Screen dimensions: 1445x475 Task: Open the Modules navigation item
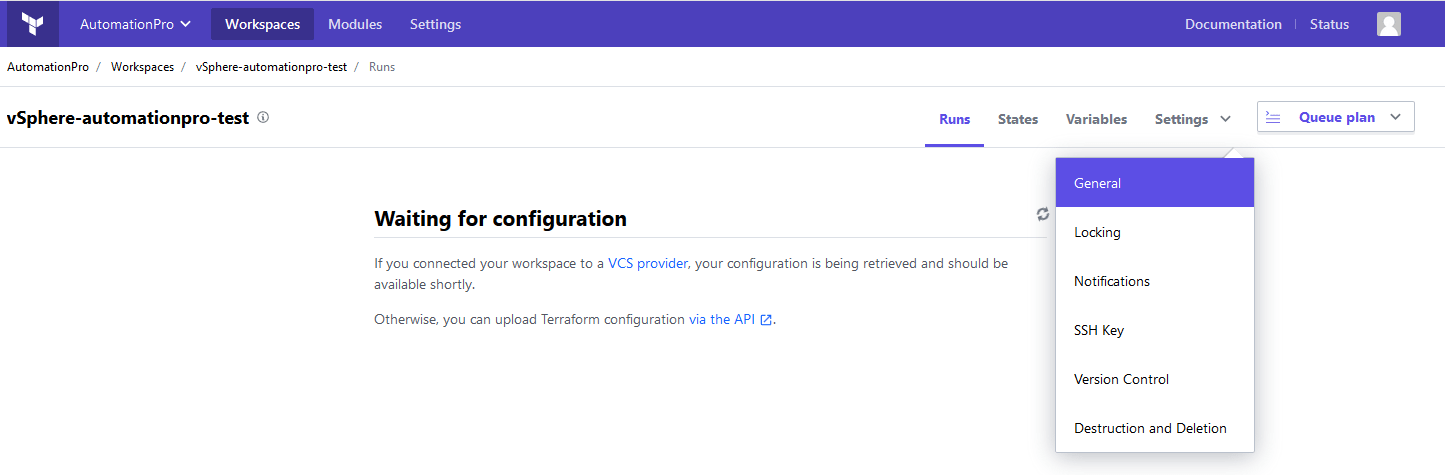355,24
